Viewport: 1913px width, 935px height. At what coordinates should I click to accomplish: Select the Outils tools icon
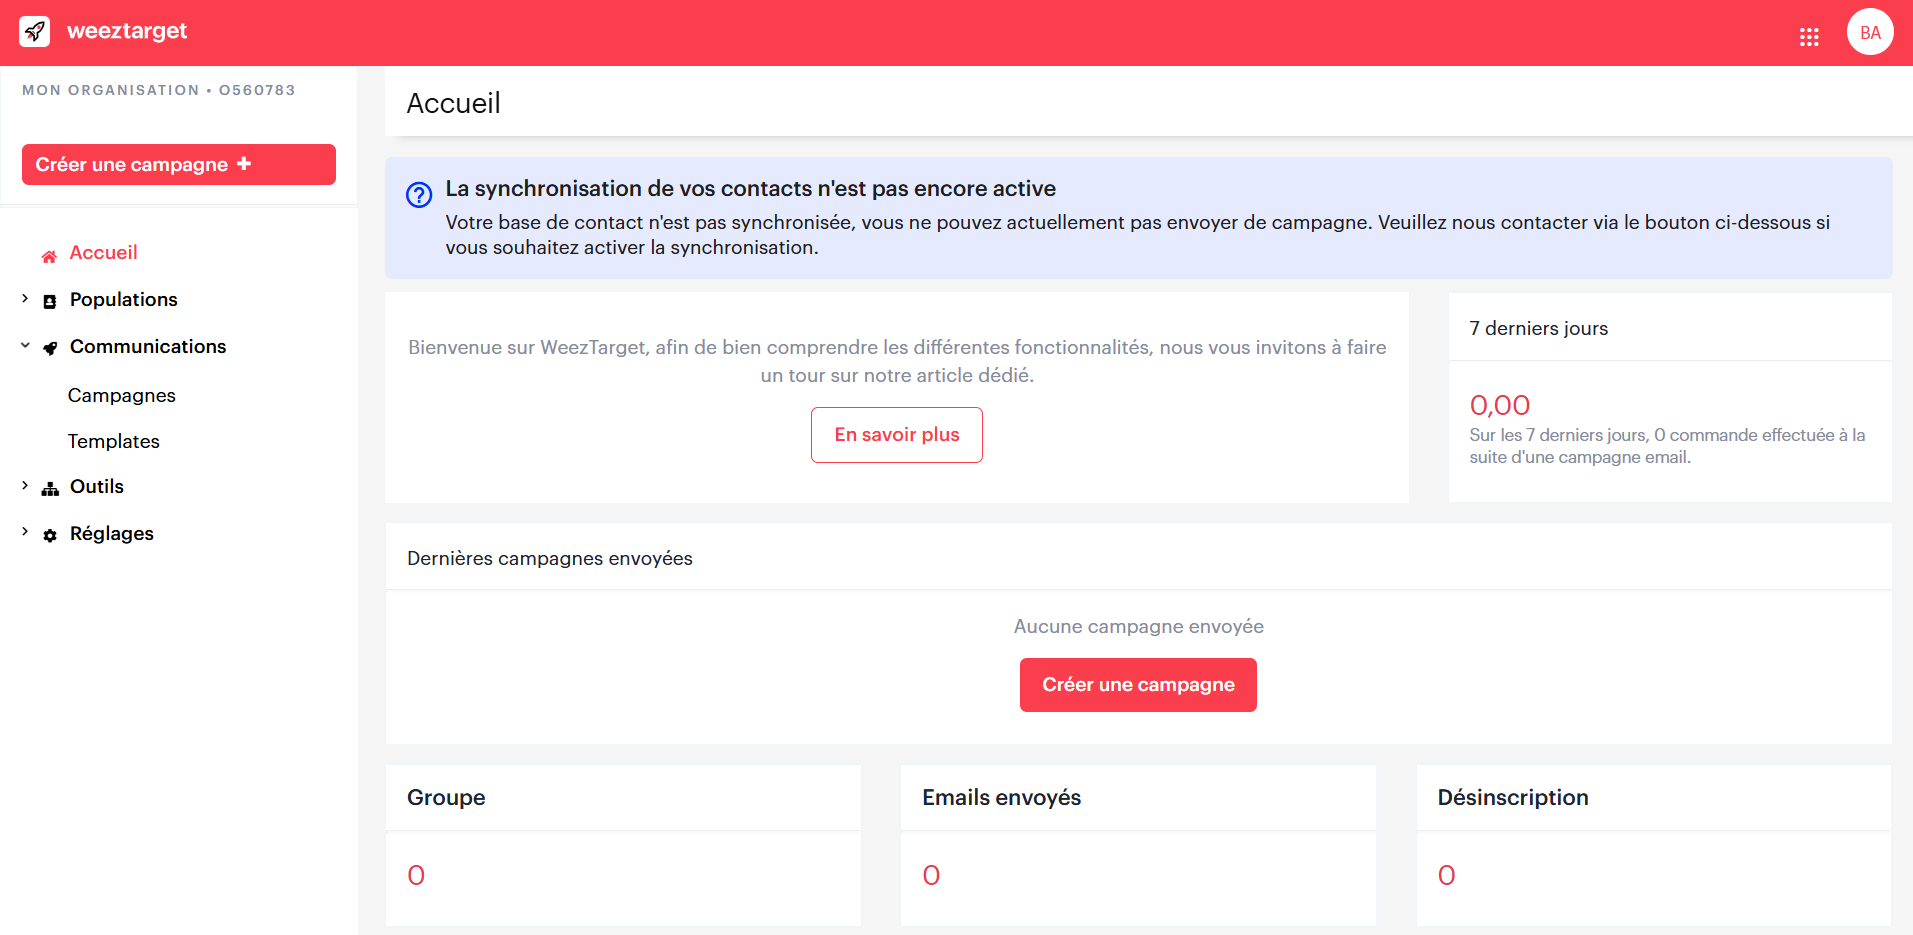click(49, 487)
